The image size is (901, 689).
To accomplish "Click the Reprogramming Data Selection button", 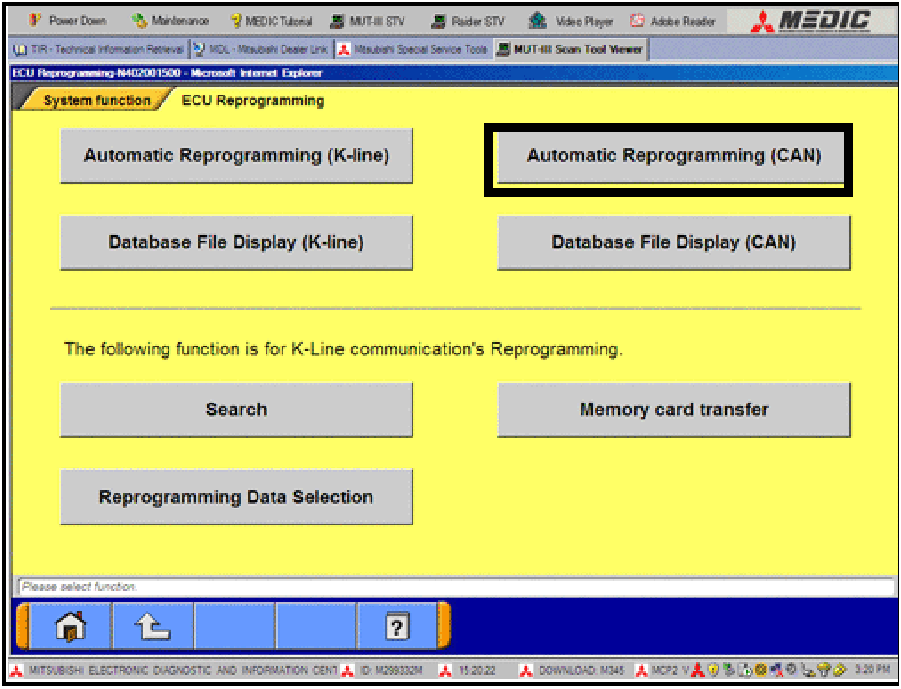I will 236,497.
